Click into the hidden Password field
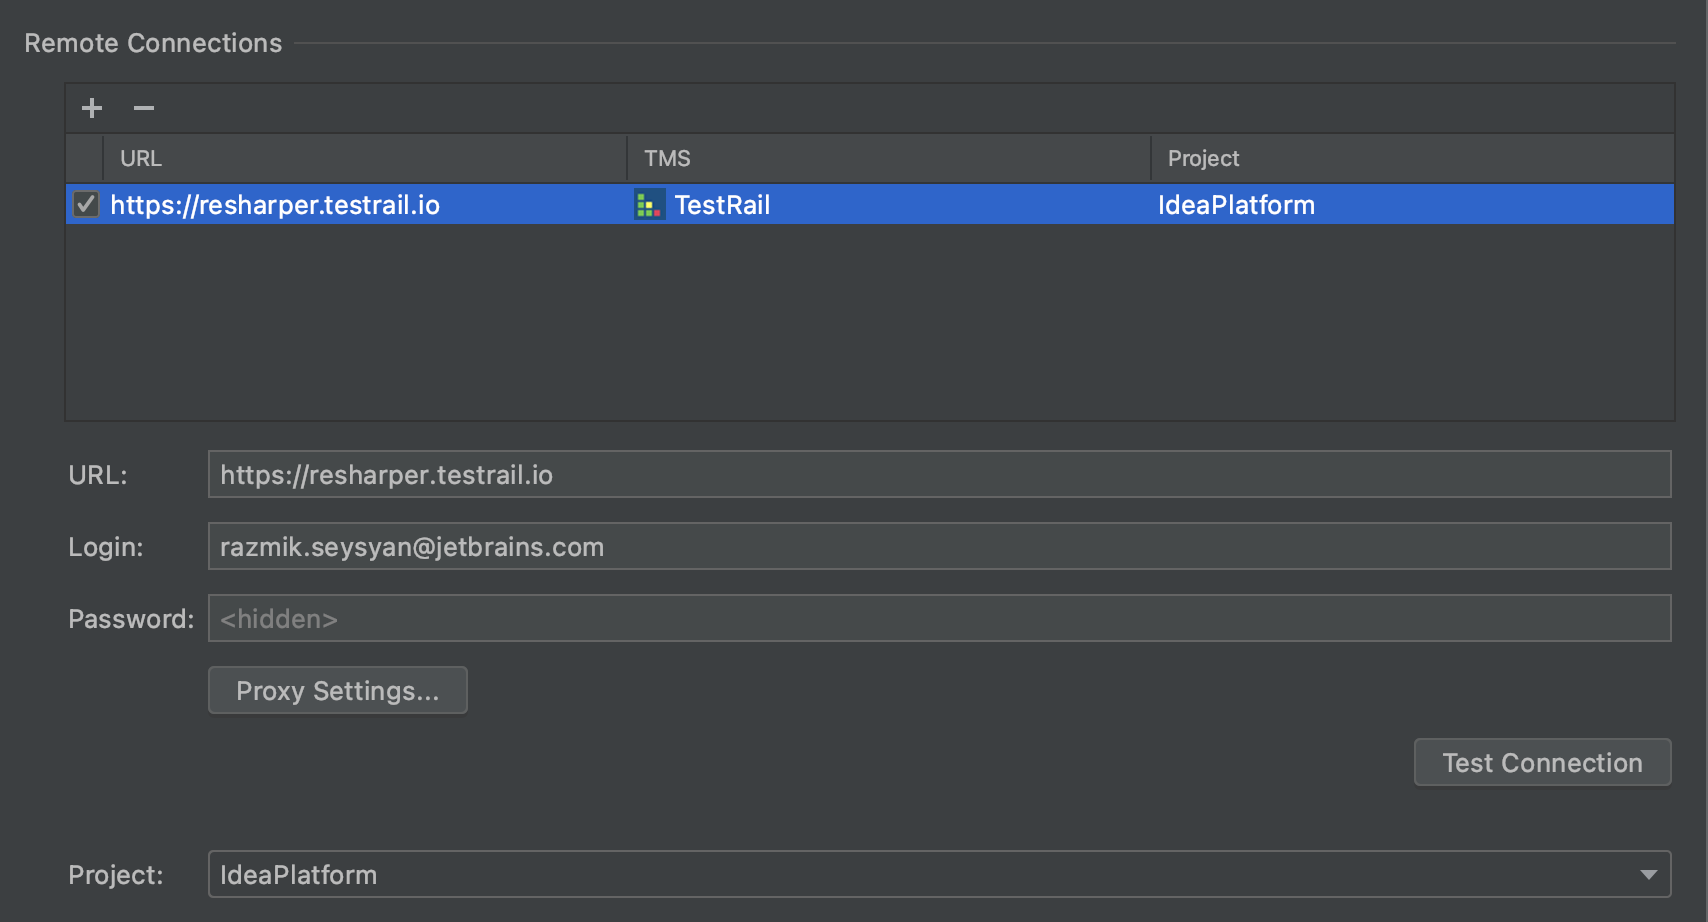Image resolution: width=1708 pixels, height=922 pixels. tap(939, 618)
